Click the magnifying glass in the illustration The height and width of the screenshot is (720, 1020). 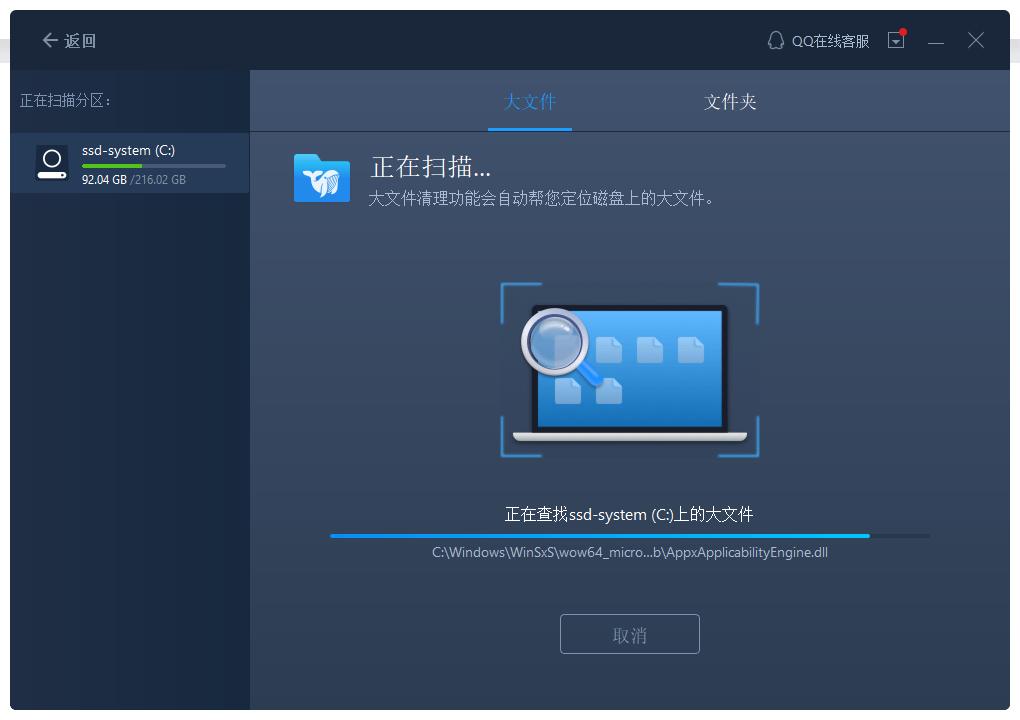coord(554,342)
